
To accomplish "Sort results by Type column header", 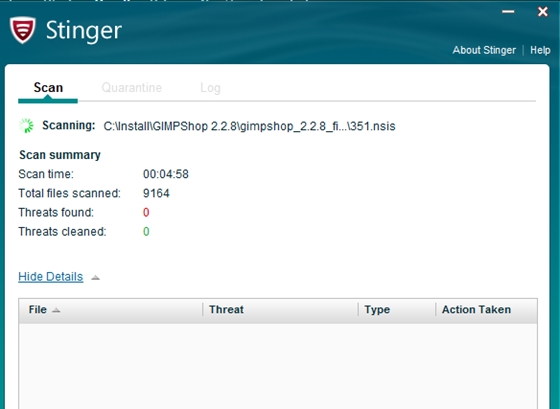I will [397, 310].
